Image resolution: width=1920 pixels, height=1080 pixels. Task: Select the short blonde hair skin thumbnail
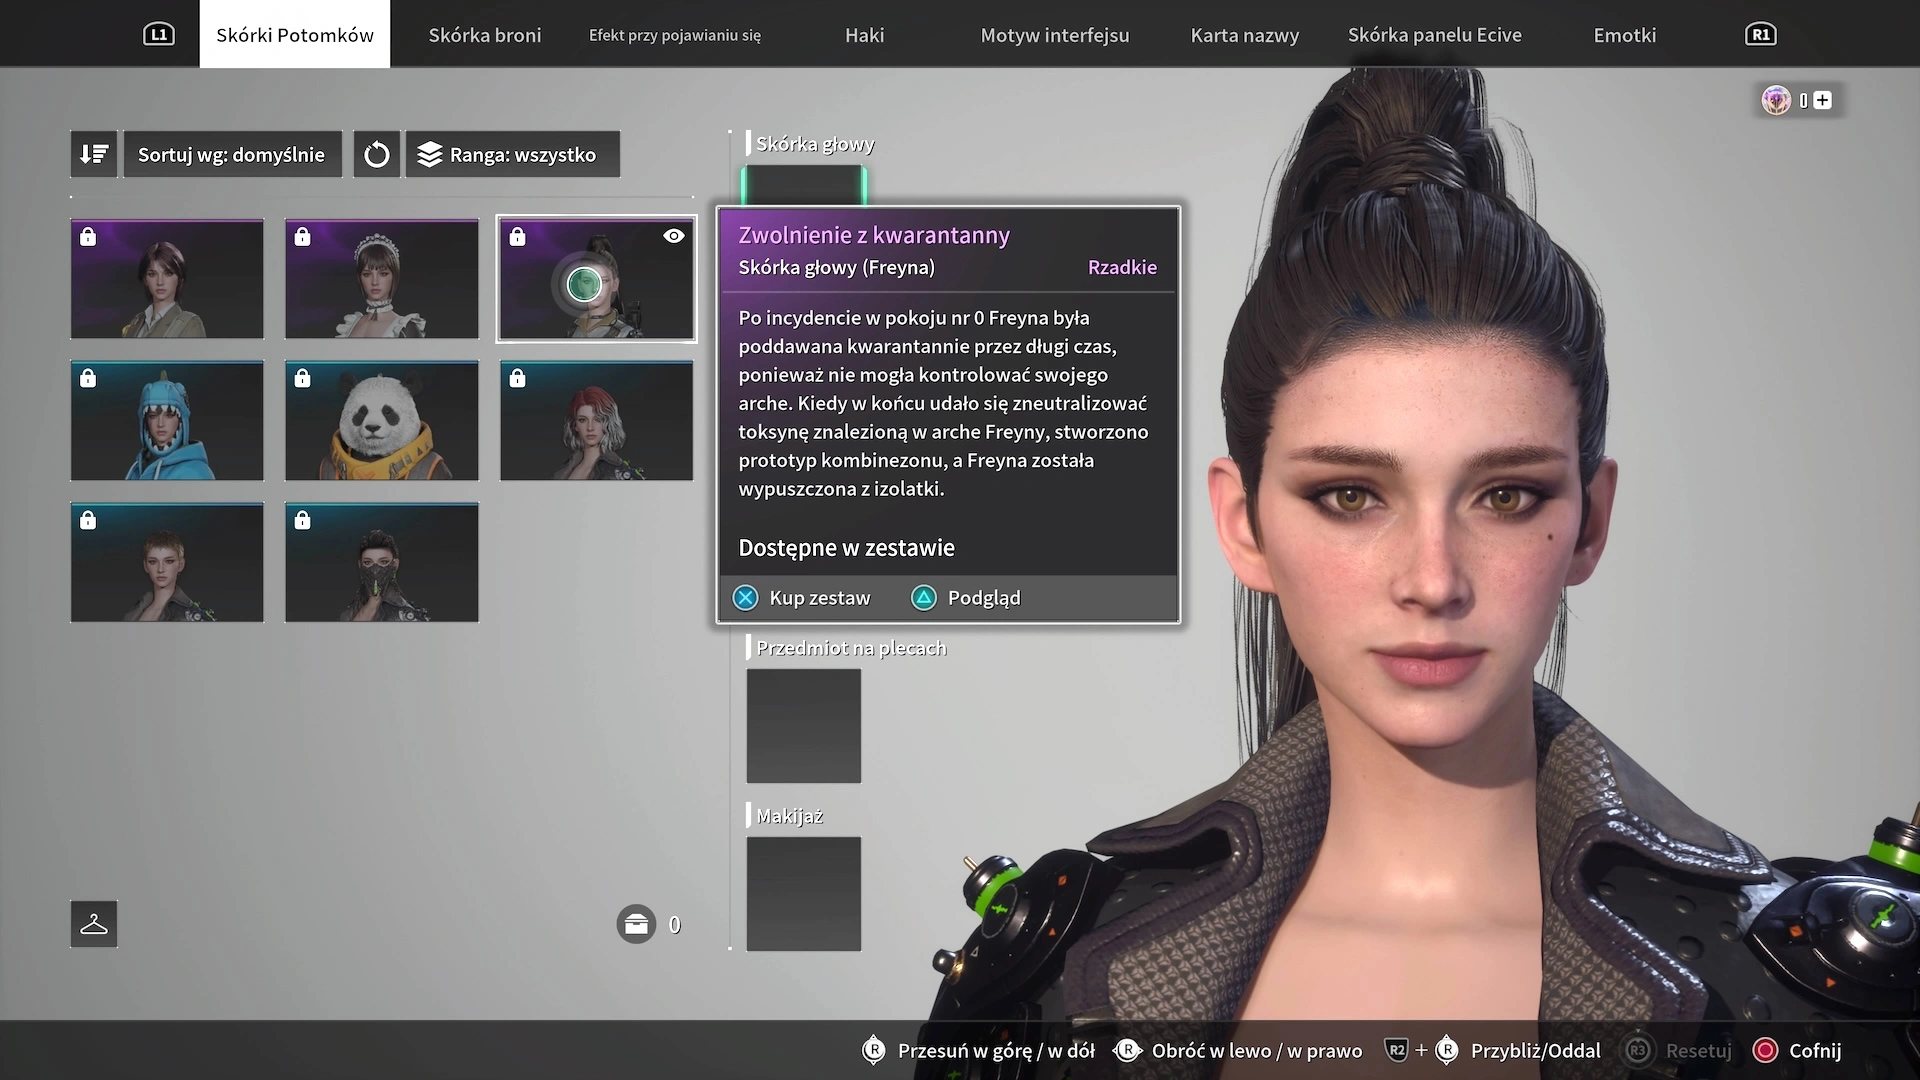pos(167,563)
